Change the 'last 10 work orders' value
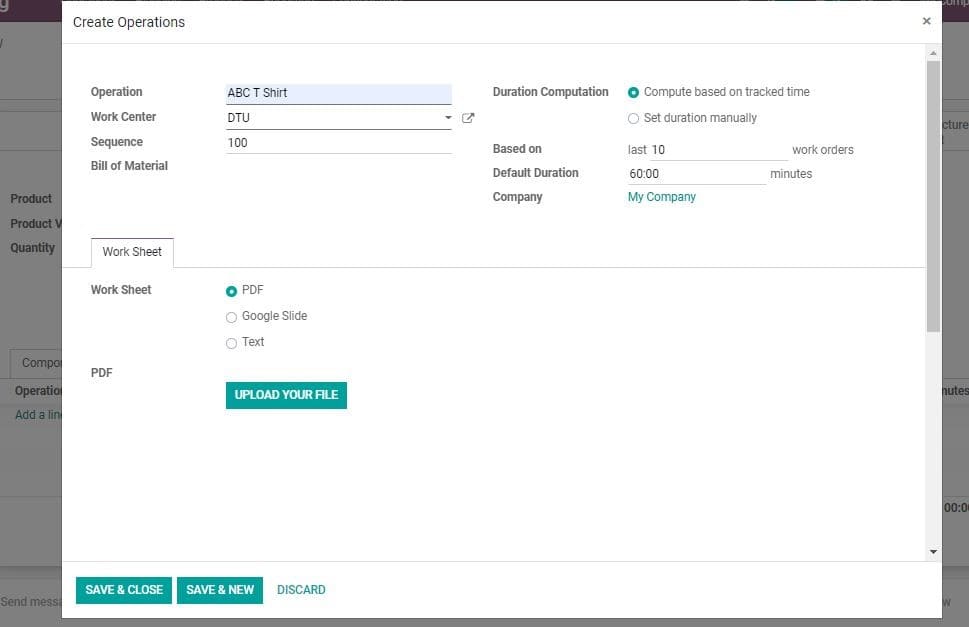969x627 pixels. [x=715, y=149]
